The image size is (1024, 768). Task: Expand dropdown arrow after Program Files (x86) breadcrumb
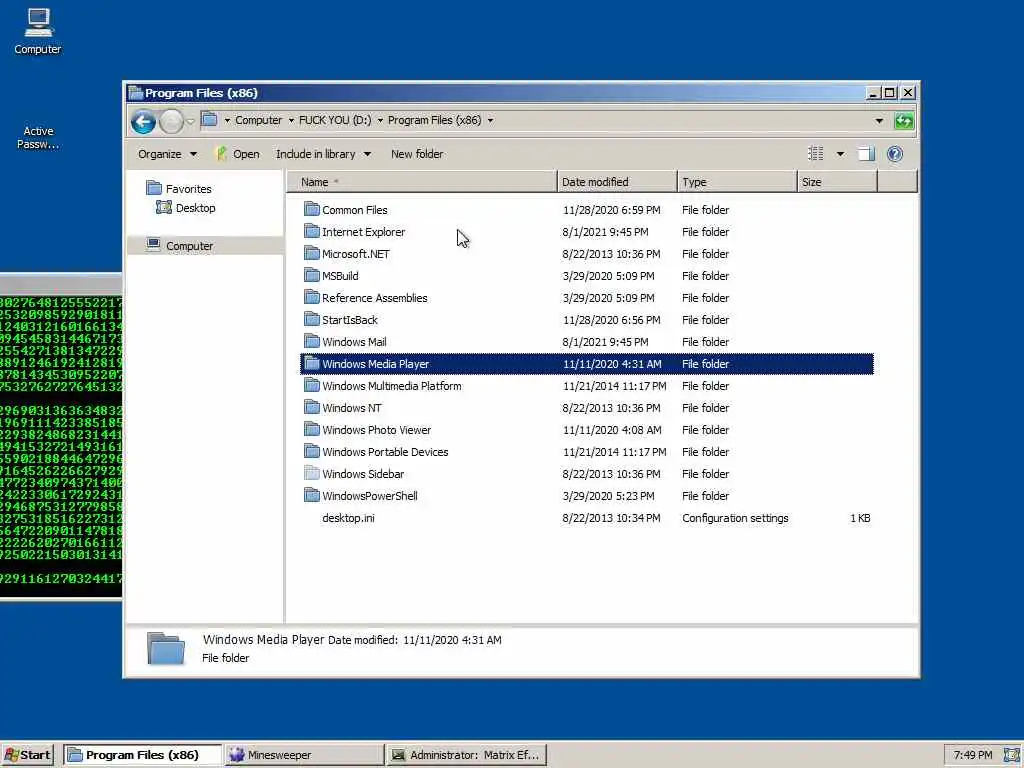click(490, 121)
